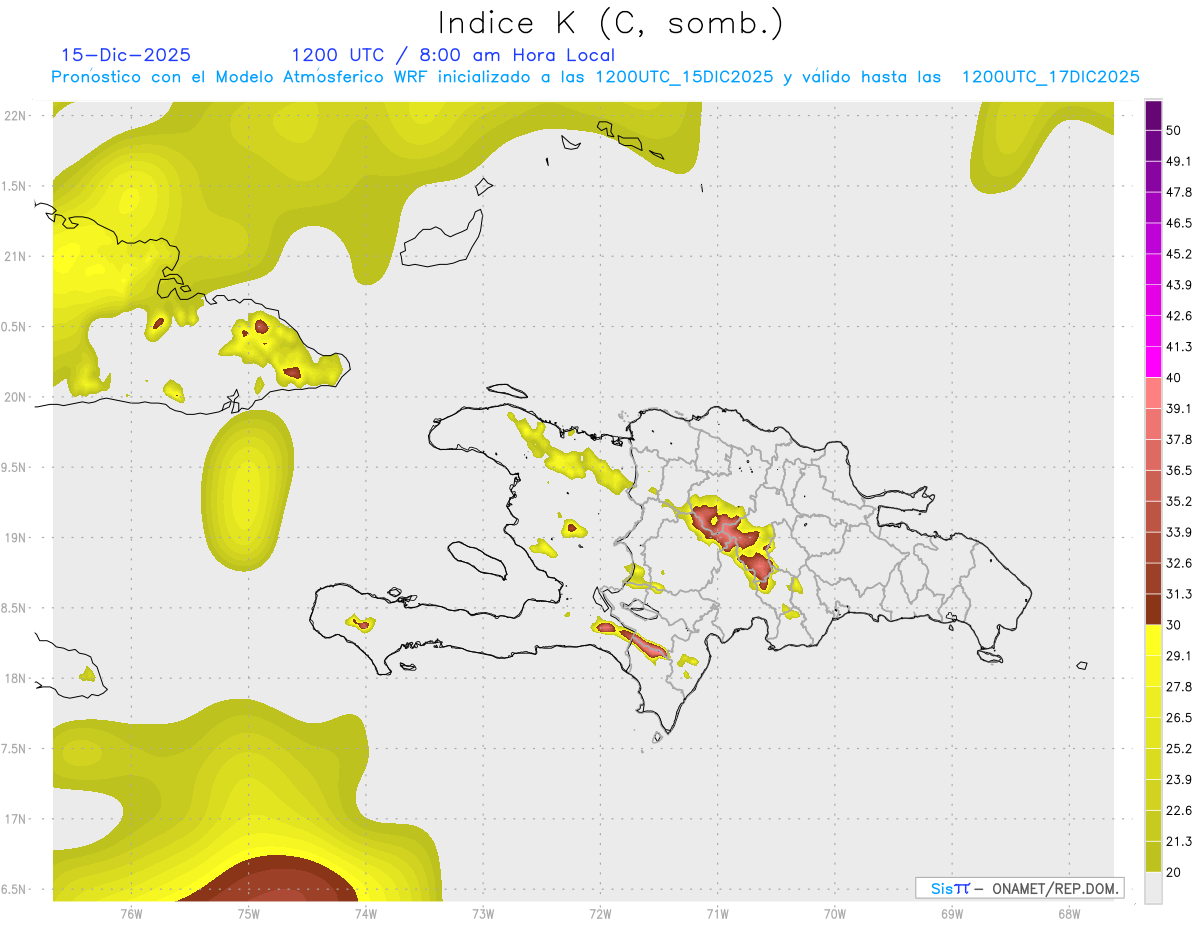Click the "15-Dic-2025" date label
Viewport: 1200px width, 927px height.
(x=126, y=55)
